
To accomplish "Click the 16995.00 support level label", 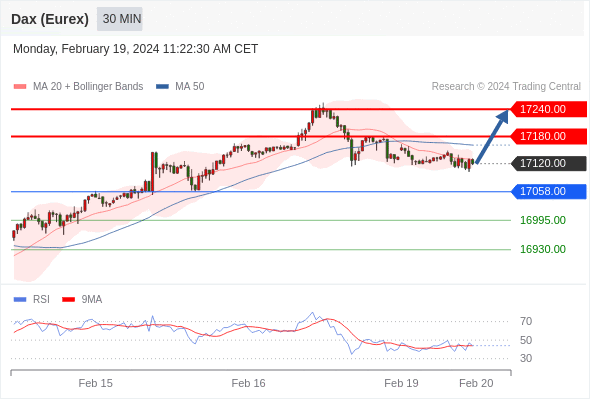I will pos(543,220).
